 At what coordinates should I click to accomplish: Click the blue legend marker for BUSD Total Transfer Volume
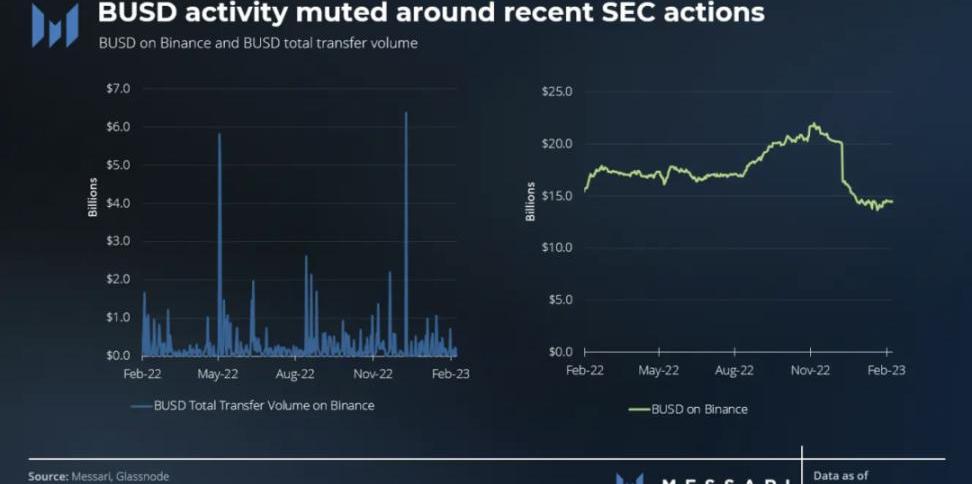coord(141,405)
